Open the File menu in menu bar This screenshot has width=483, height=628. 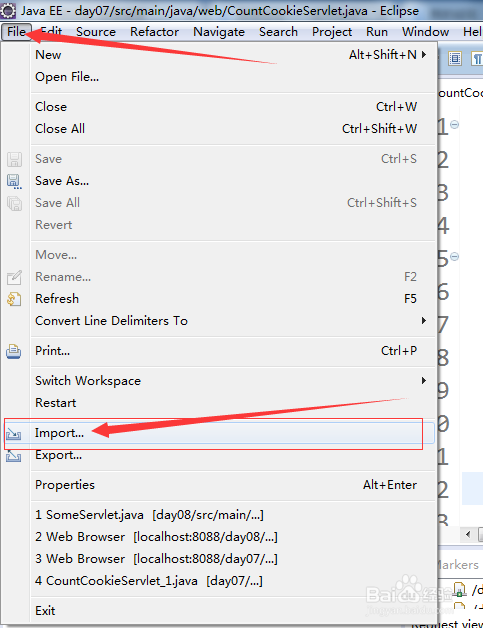(16, 32)
